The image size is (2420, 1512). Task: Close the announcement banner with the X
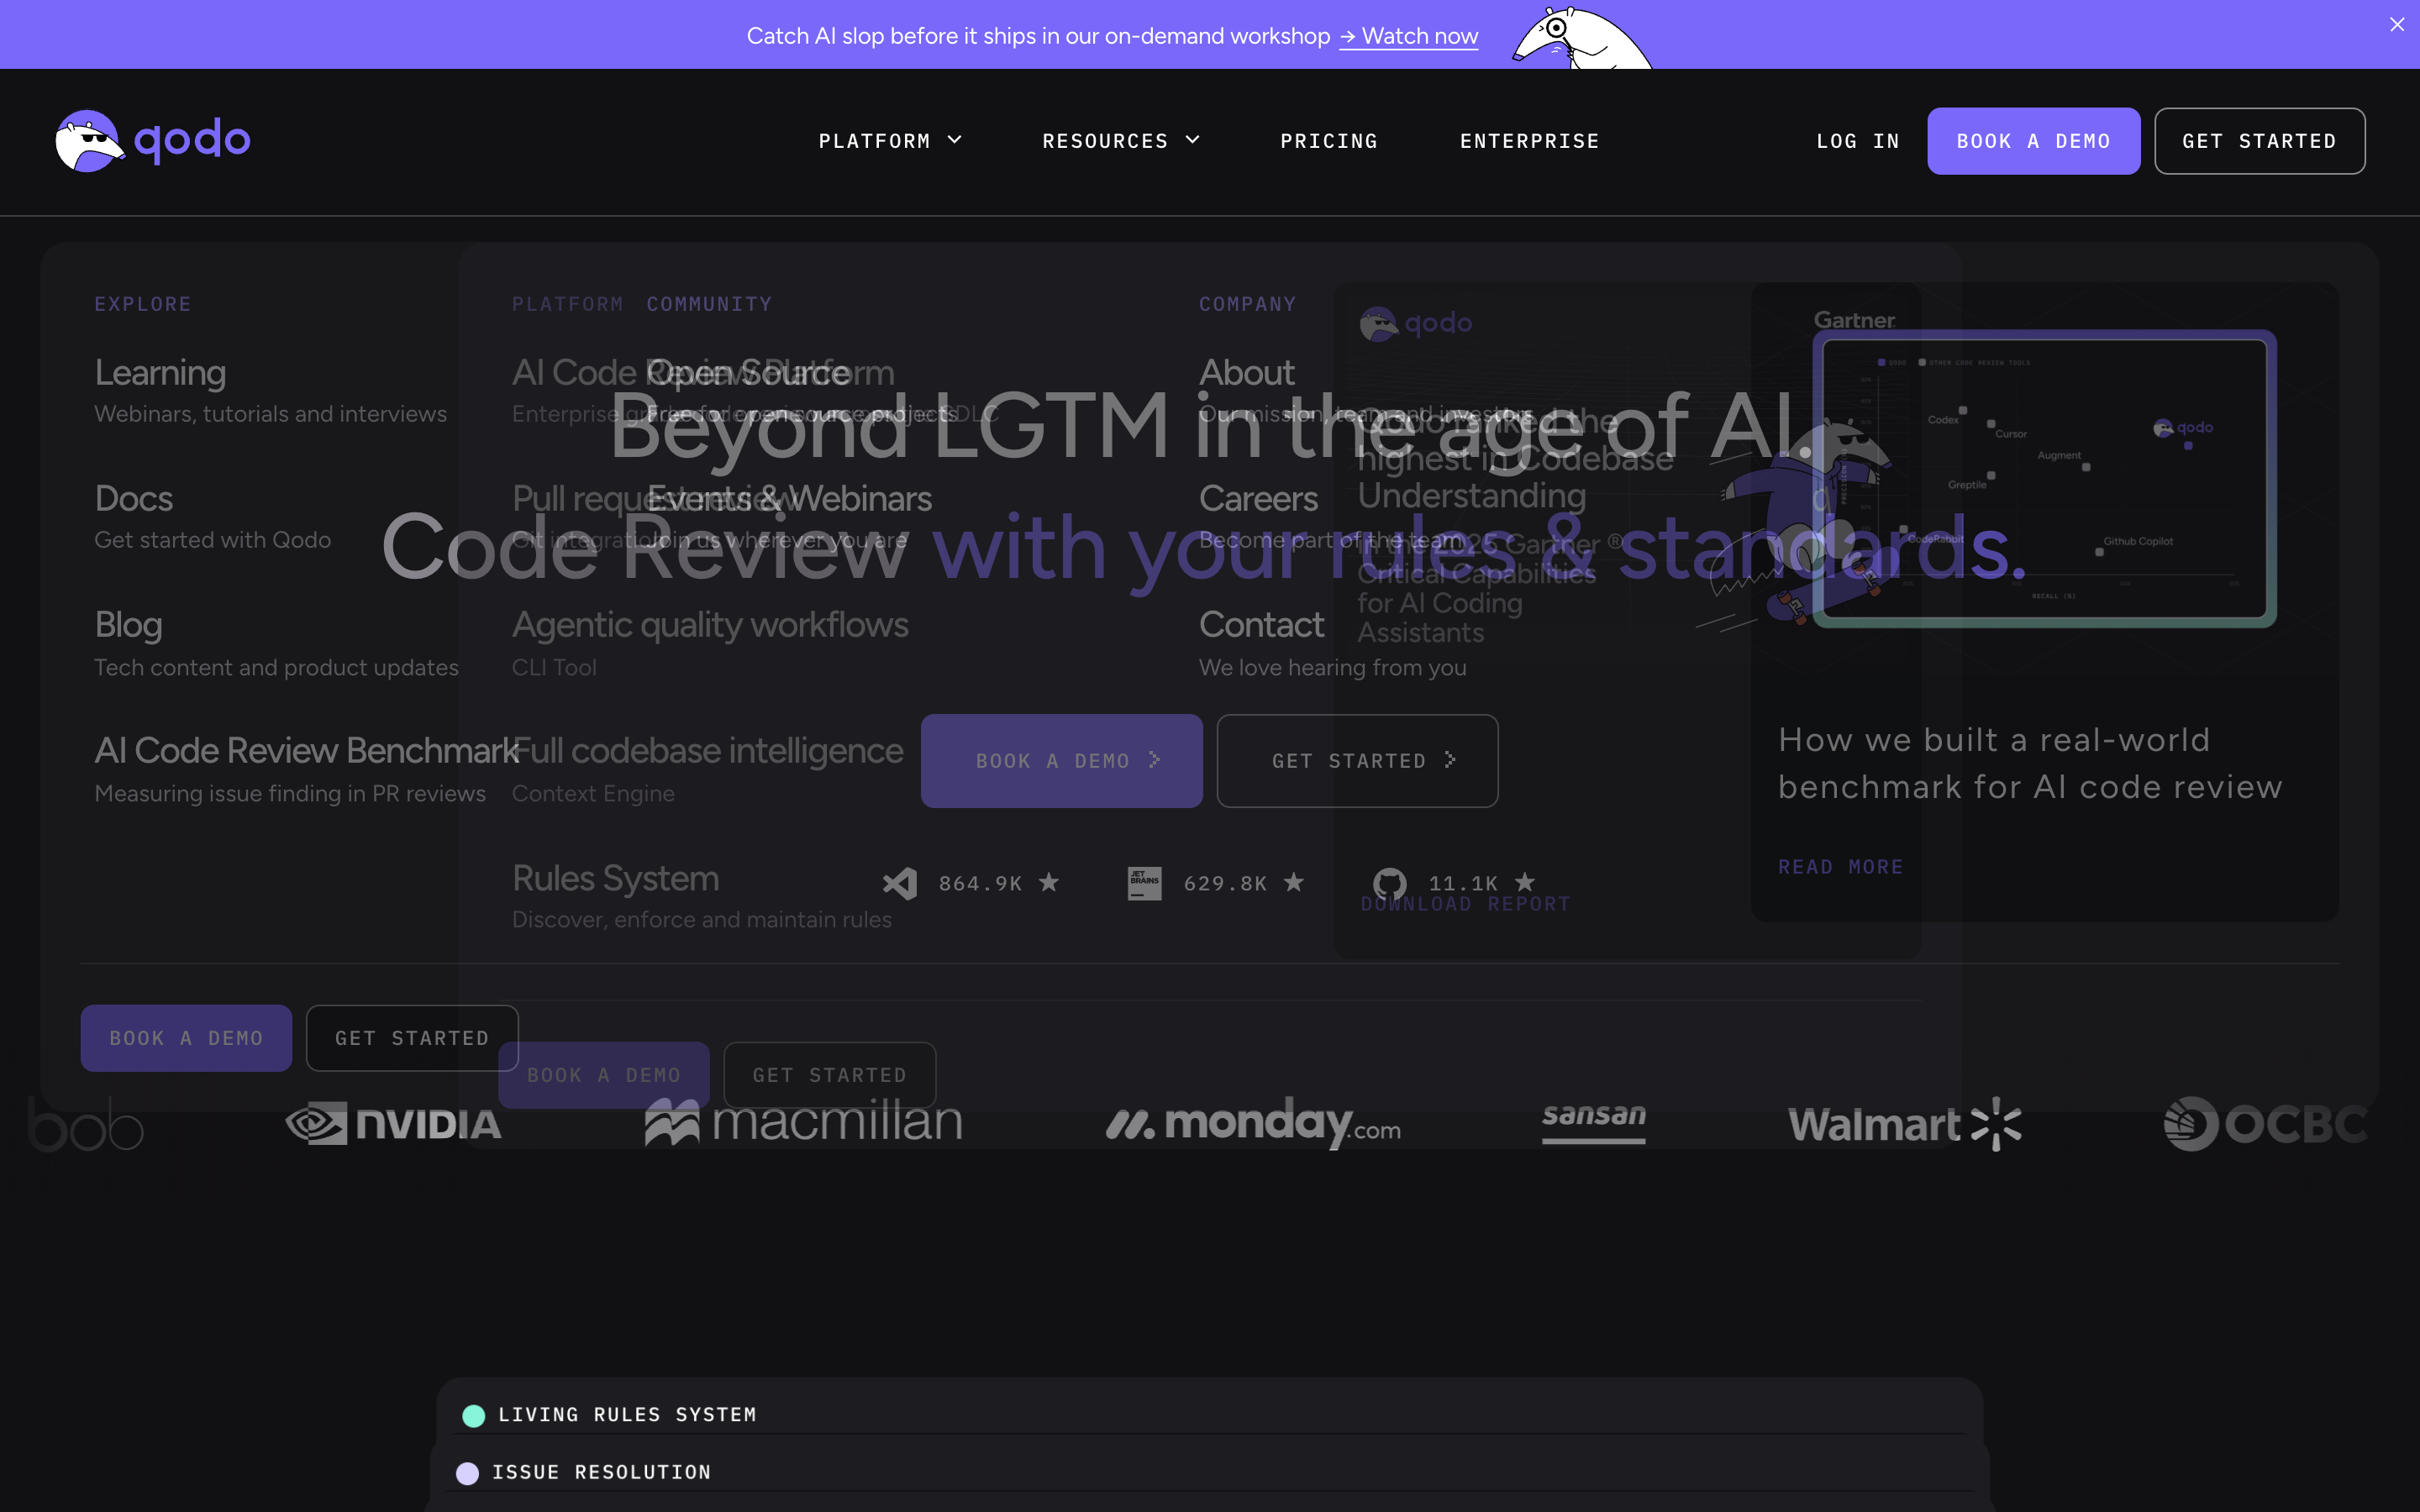[2397, 24]
